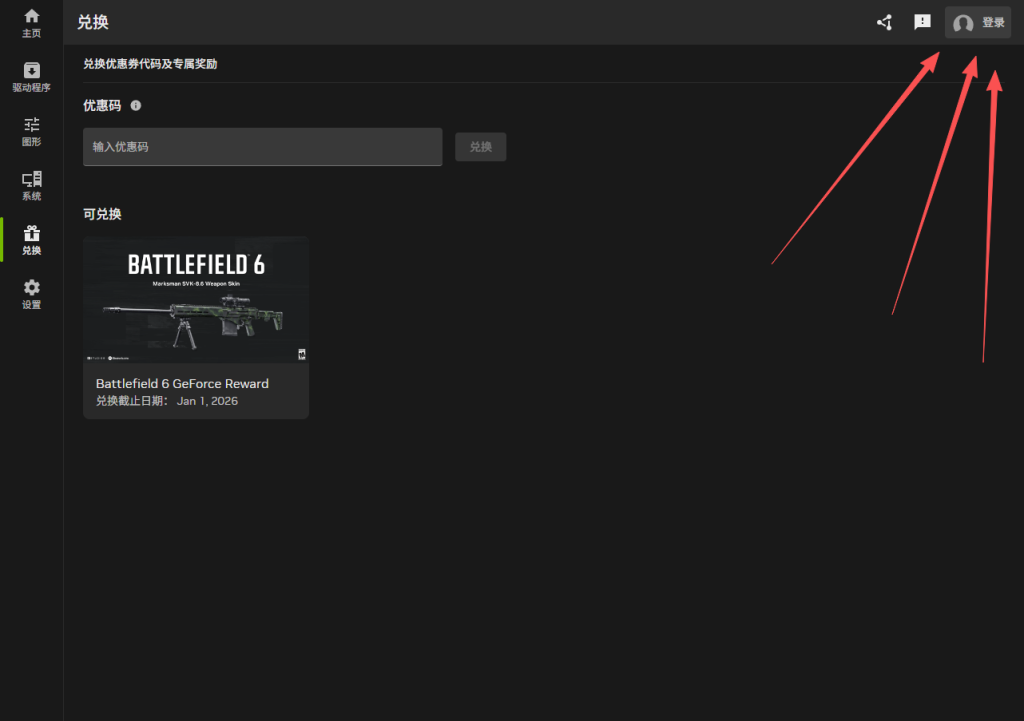This screenshot has height=721, width=1024.
Task: Switch to the 驱动程序 sidebar label
Action: 31,88
